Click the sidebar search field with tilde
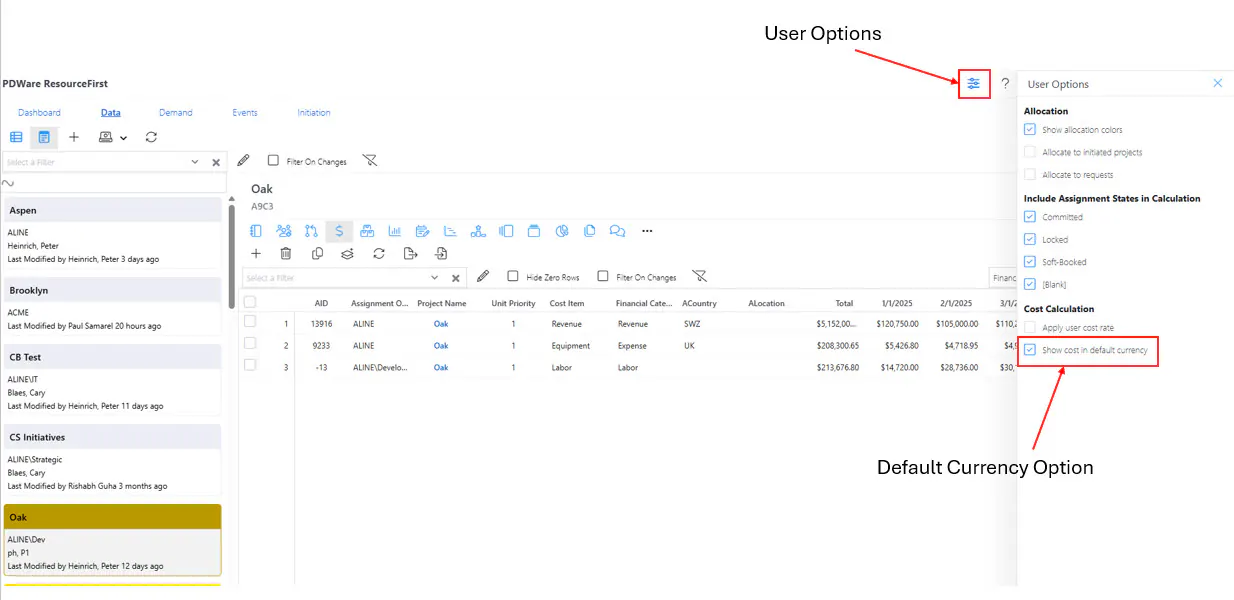 114,184
